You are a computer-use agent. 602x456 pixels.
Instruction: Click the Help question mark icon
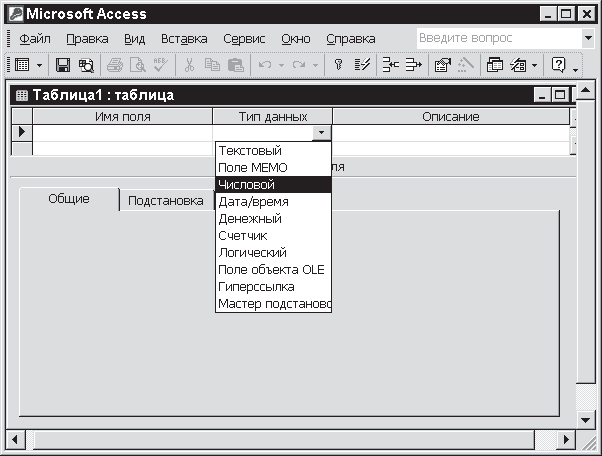pos(558,65)
